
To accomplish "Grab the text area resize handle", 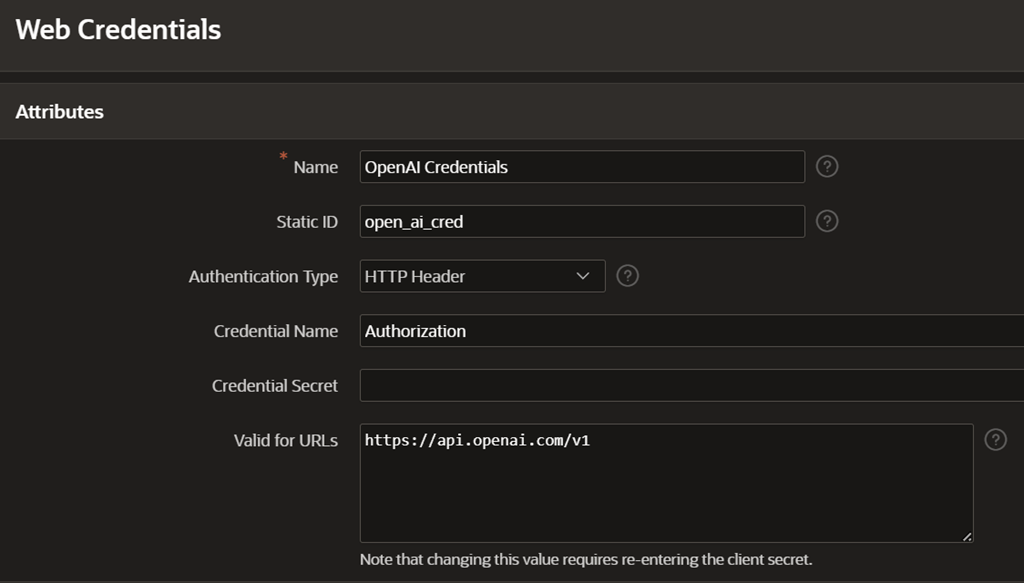I will (x=966, y=536).
